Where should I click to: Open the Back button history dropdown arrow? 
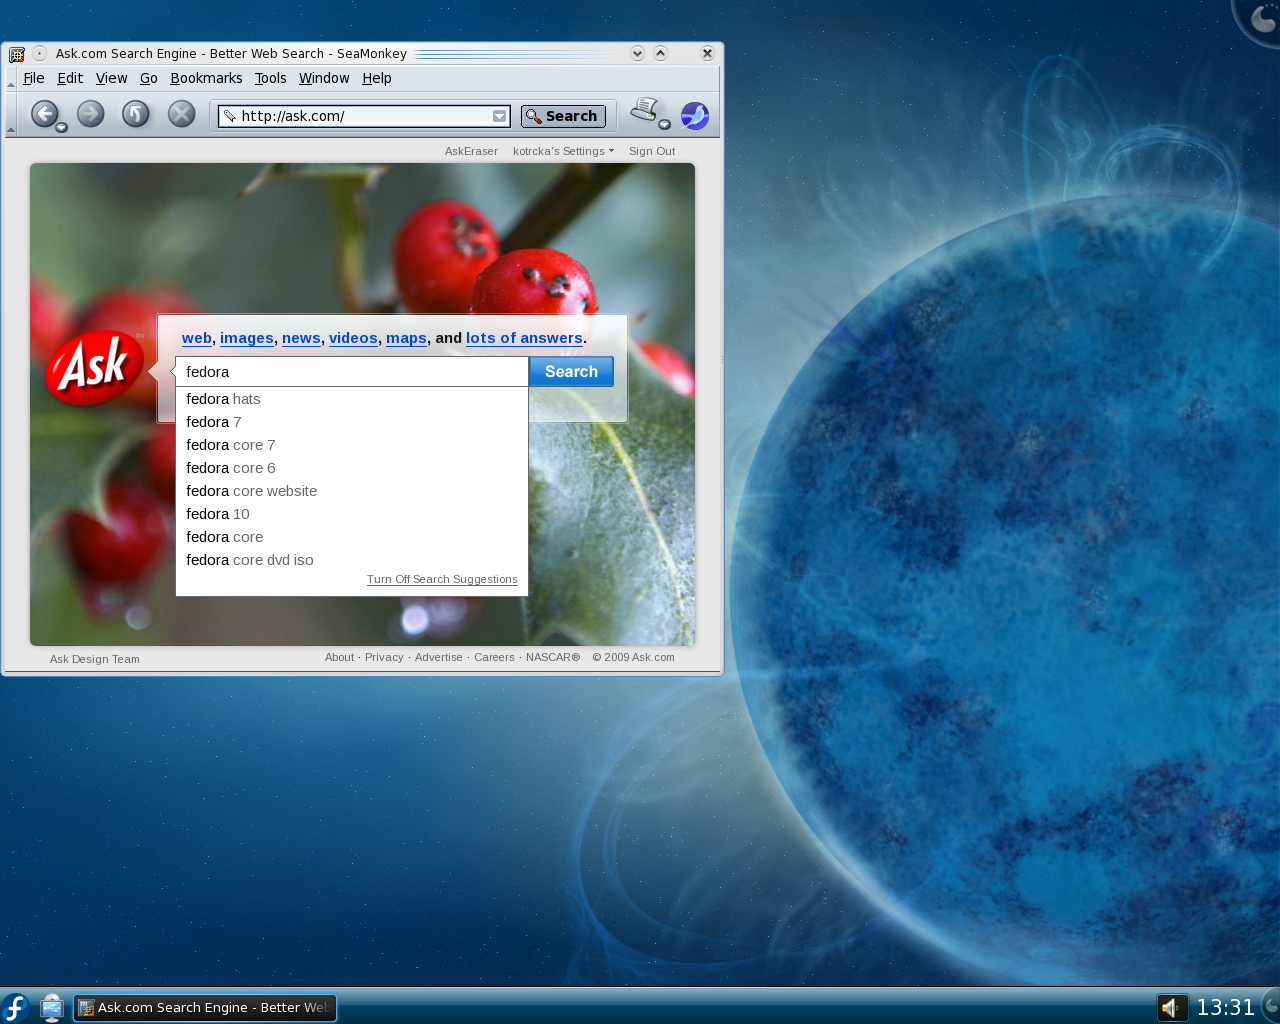[x=61, y=127]
